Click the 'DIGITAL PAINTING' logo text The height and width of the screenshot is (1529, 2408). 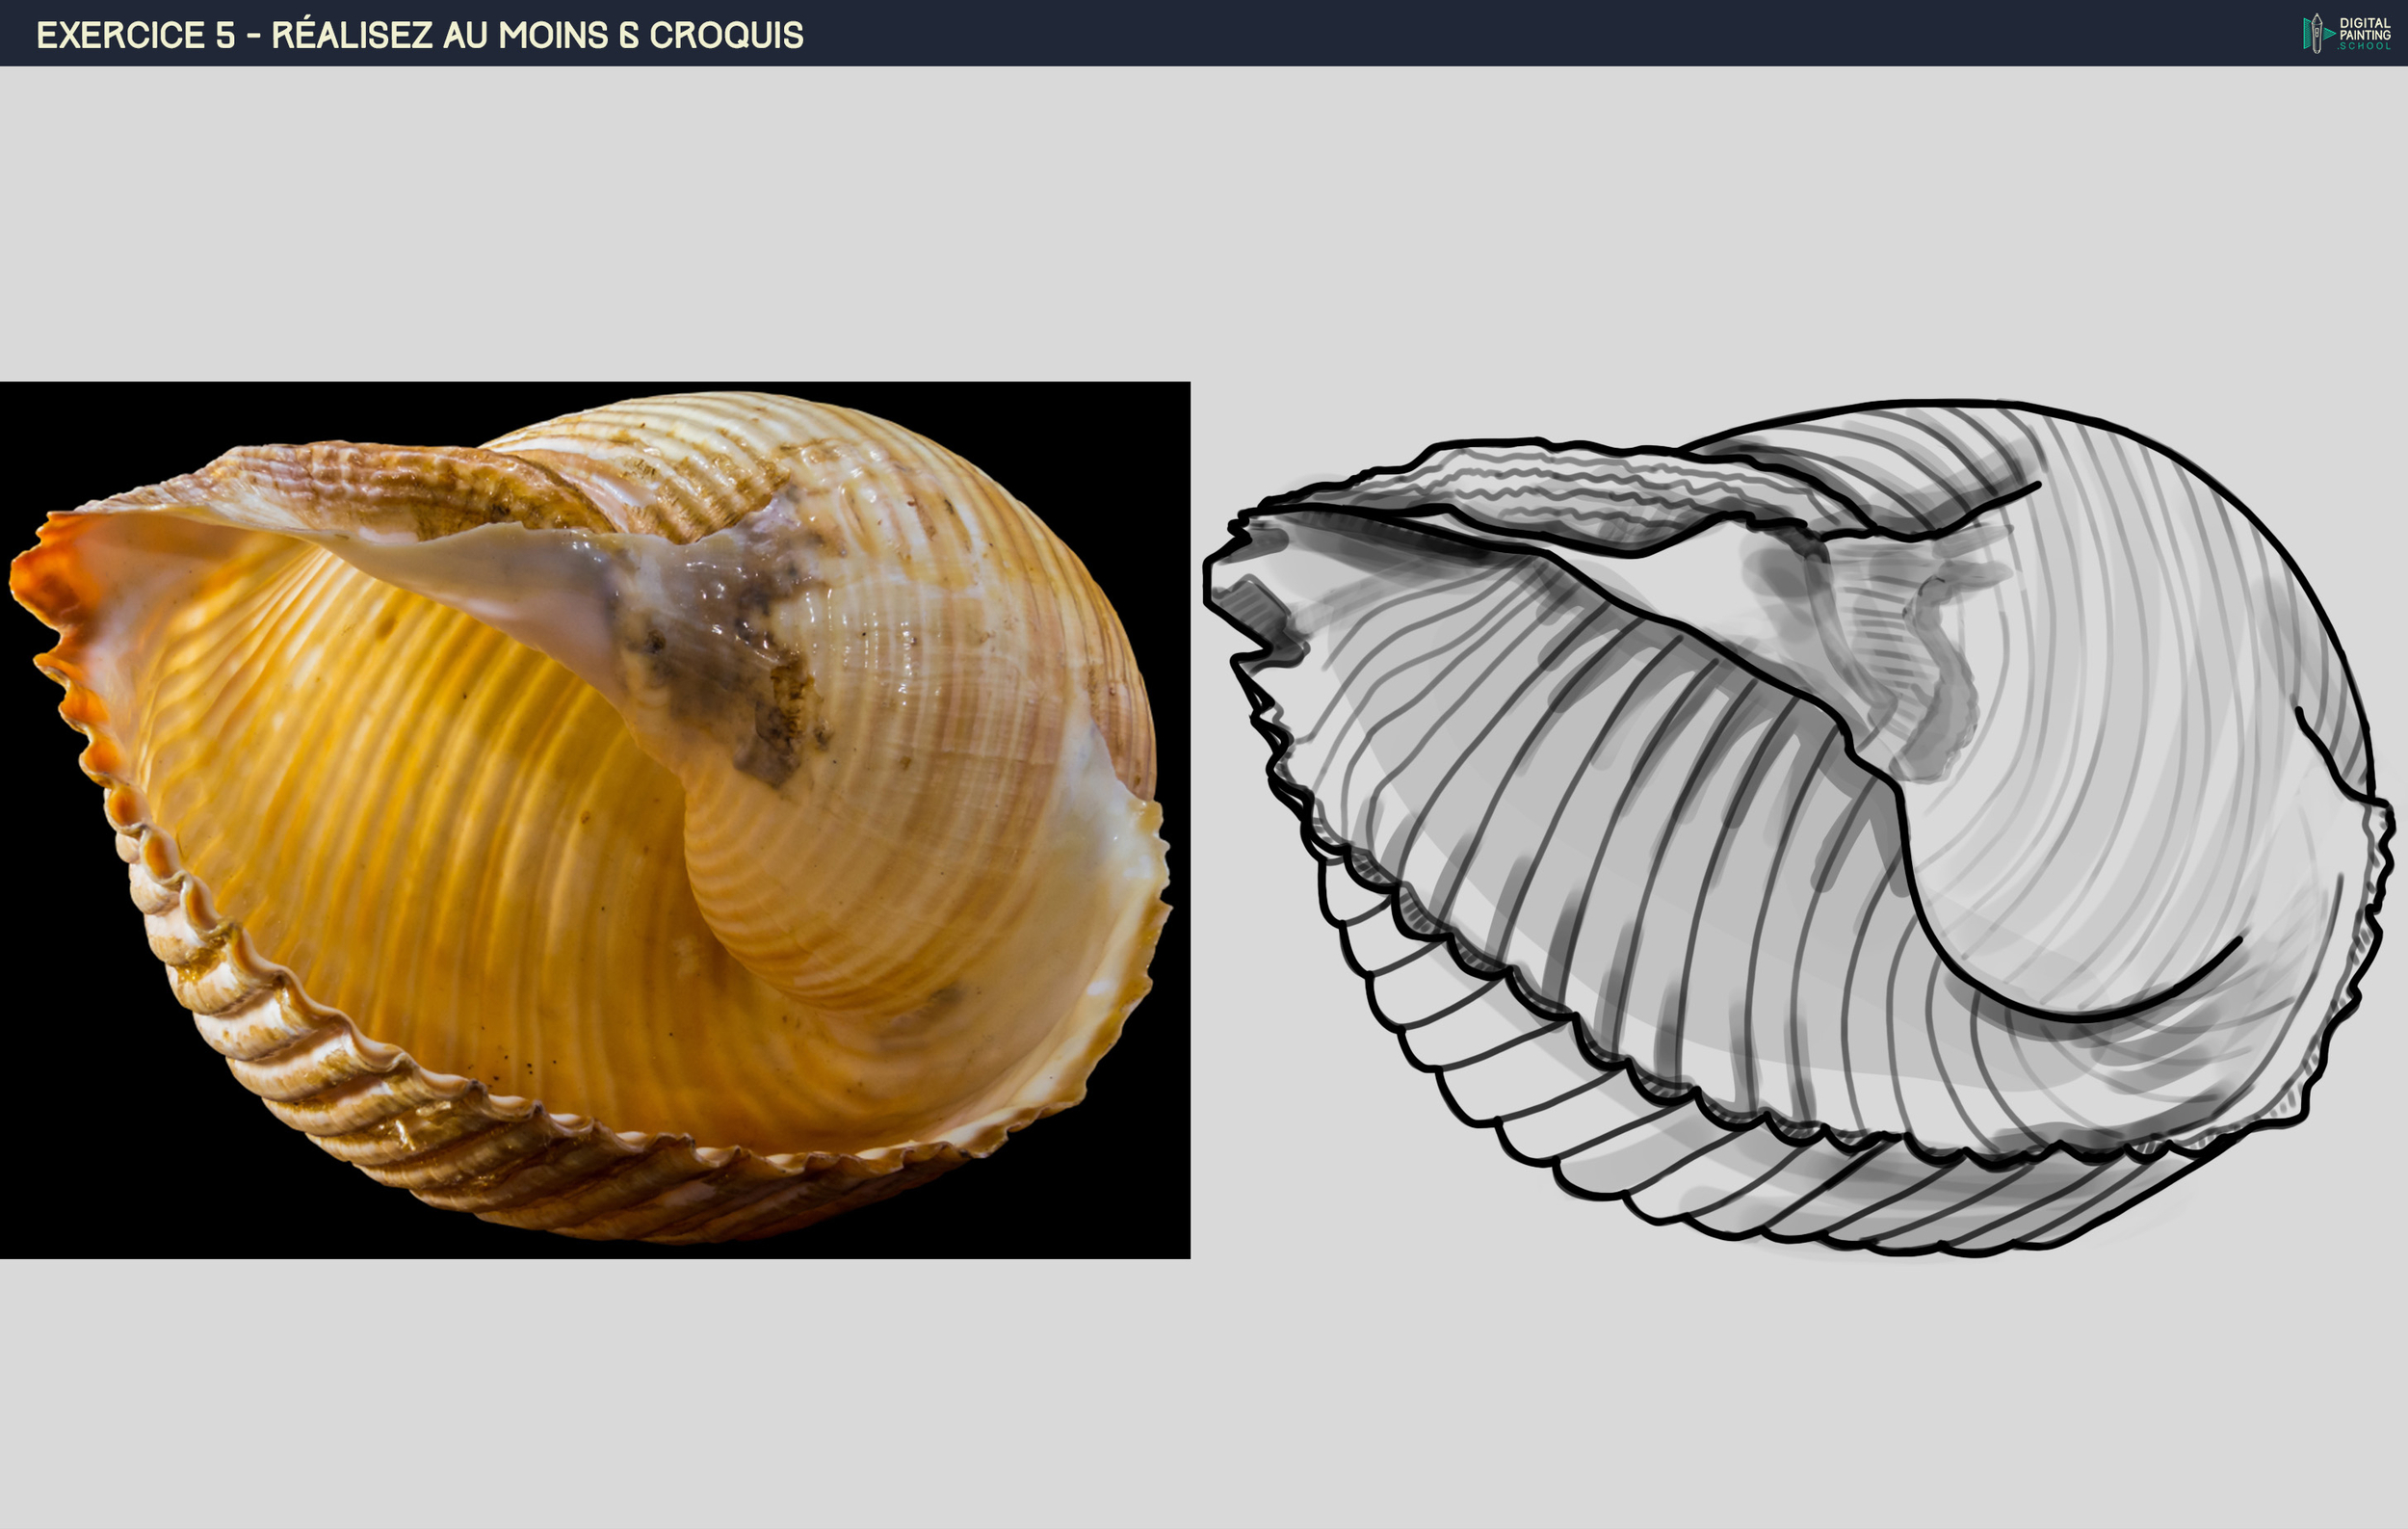point(2365,28)
